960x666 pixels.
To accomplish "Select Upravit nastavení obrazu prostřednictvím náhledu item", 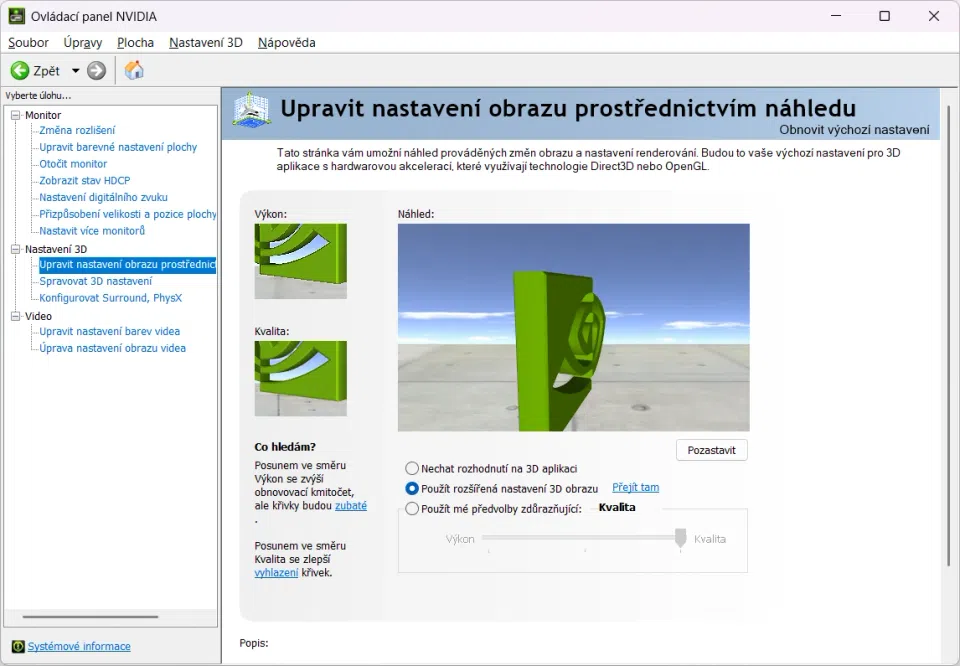I will point(127,264).
